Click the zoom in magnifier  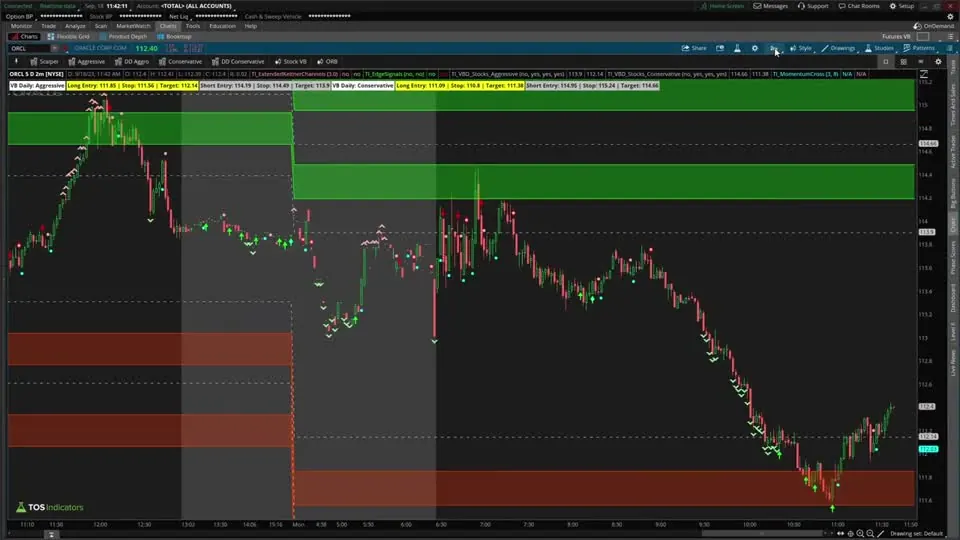tap(860, 534)
